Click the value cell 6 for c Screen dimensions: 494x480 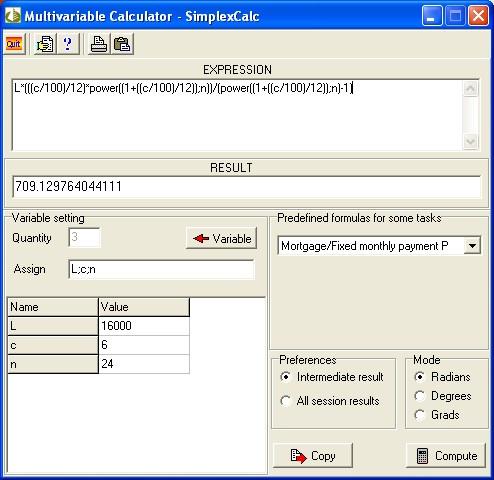(x=144, y=345)
